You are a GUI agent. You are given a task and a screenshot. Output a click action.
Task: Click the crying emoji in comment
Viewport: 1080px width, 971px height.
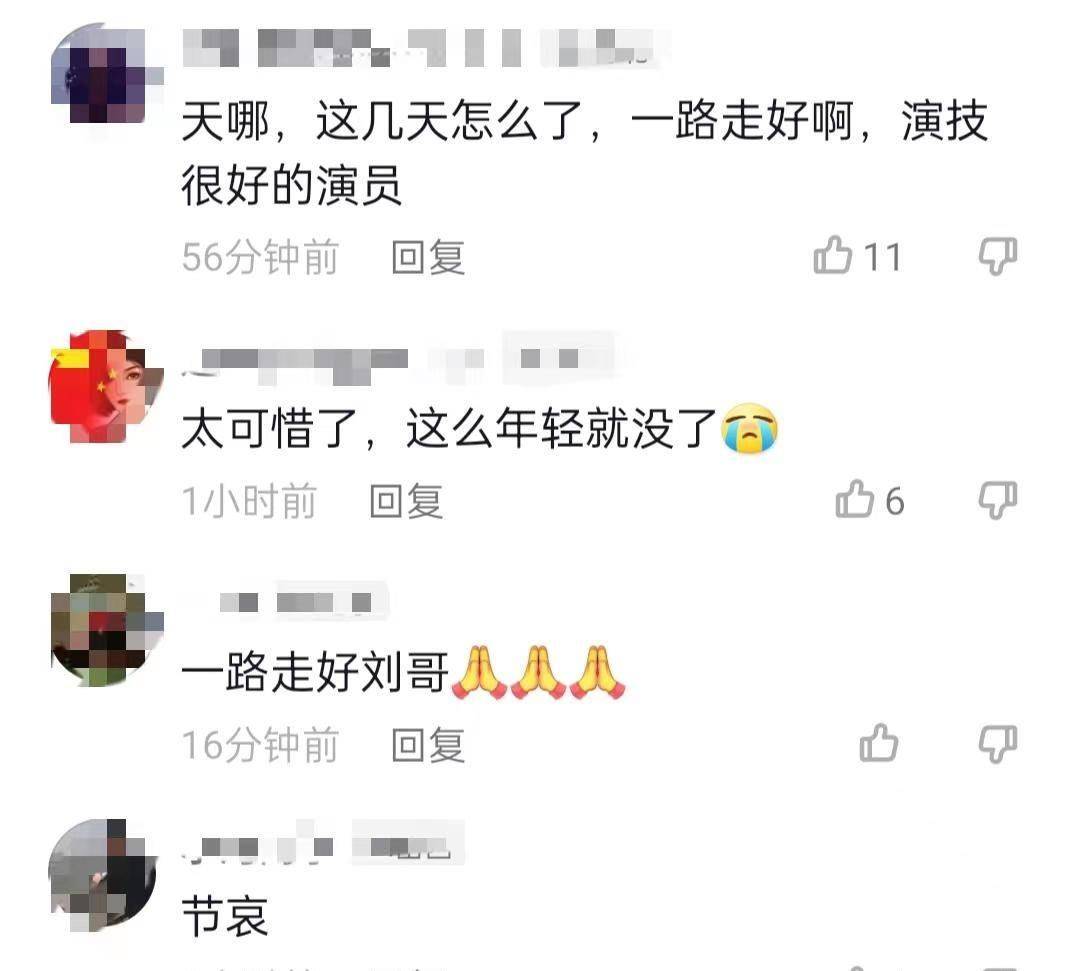pos(749,428)
